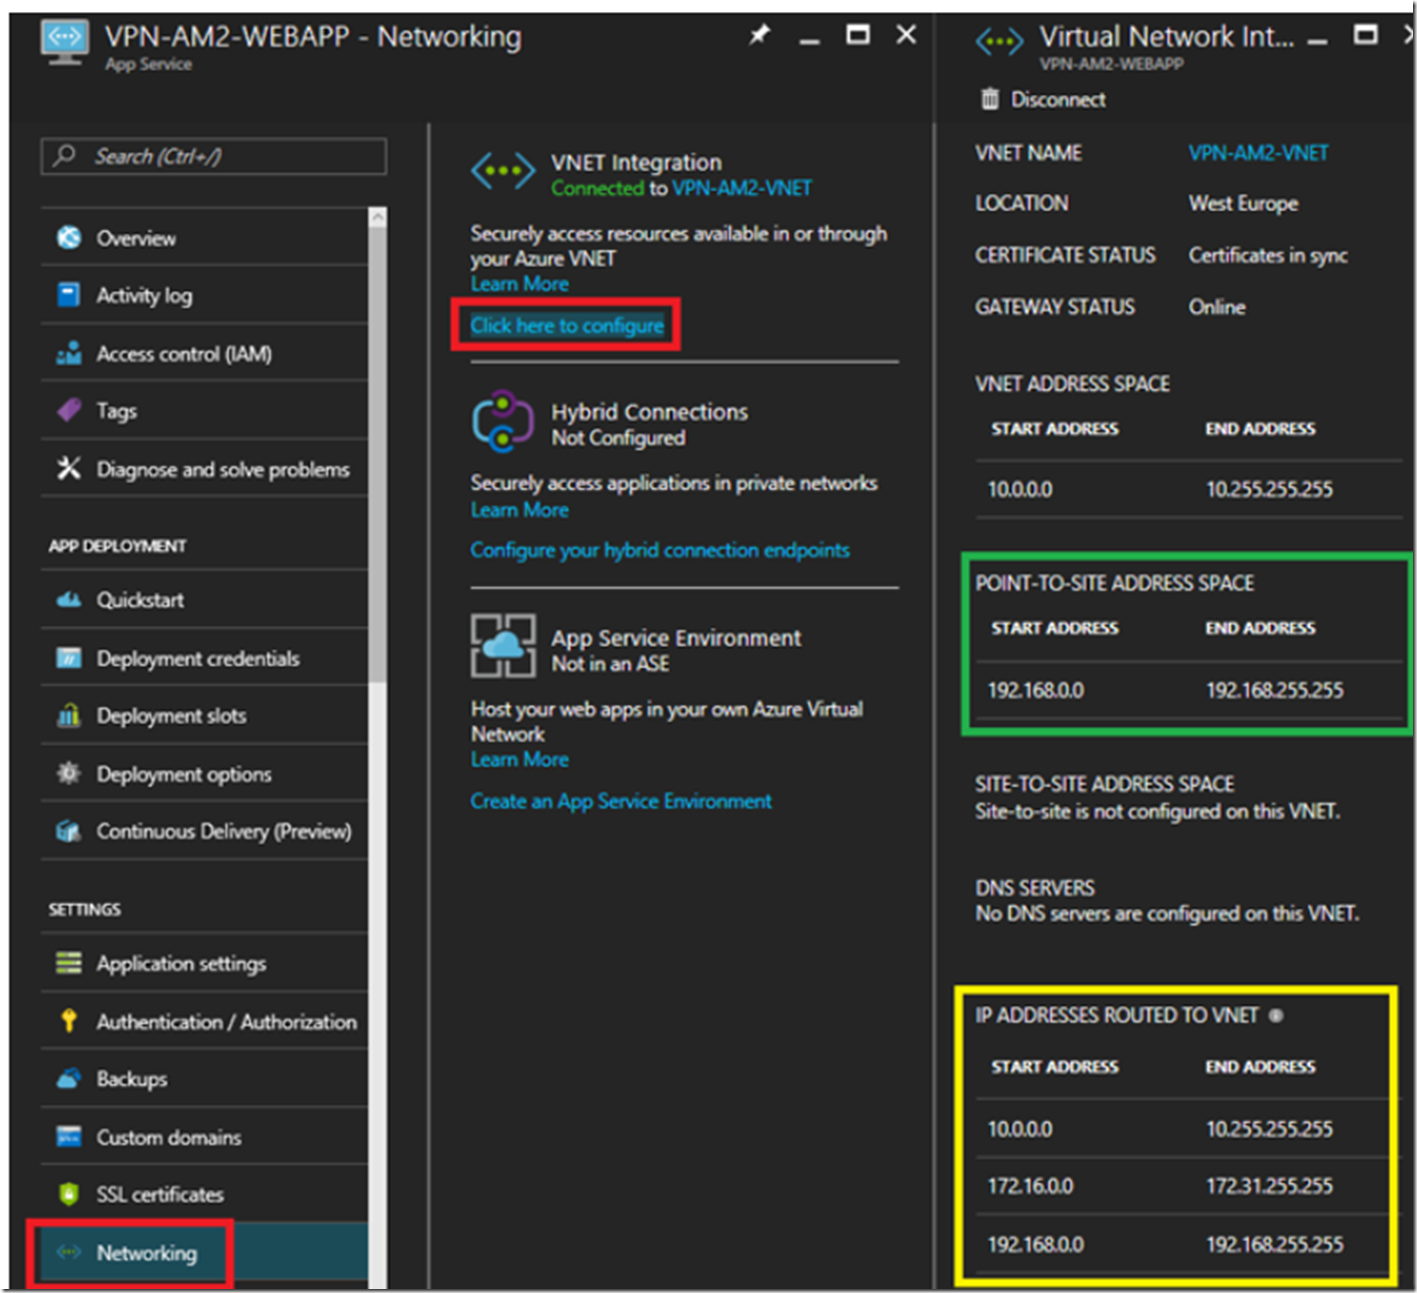Click the Quickstart cloud icon
The image size is (1417, 1293).
pyautogui.click(x=69, y=599)
